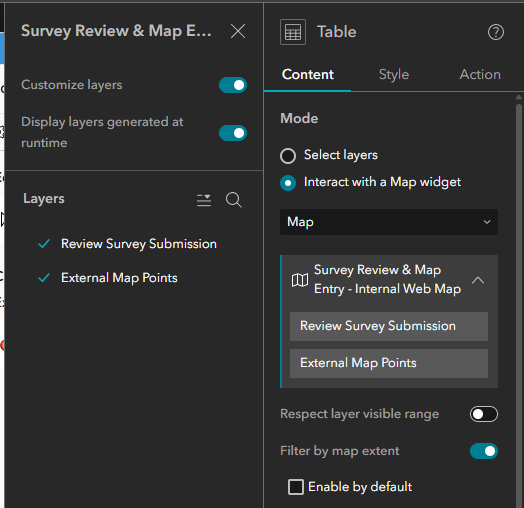Click Review Survey Submission layer button
Image resolution: width=524 pixels, height=508 pixels.
(x=389, y=326)
